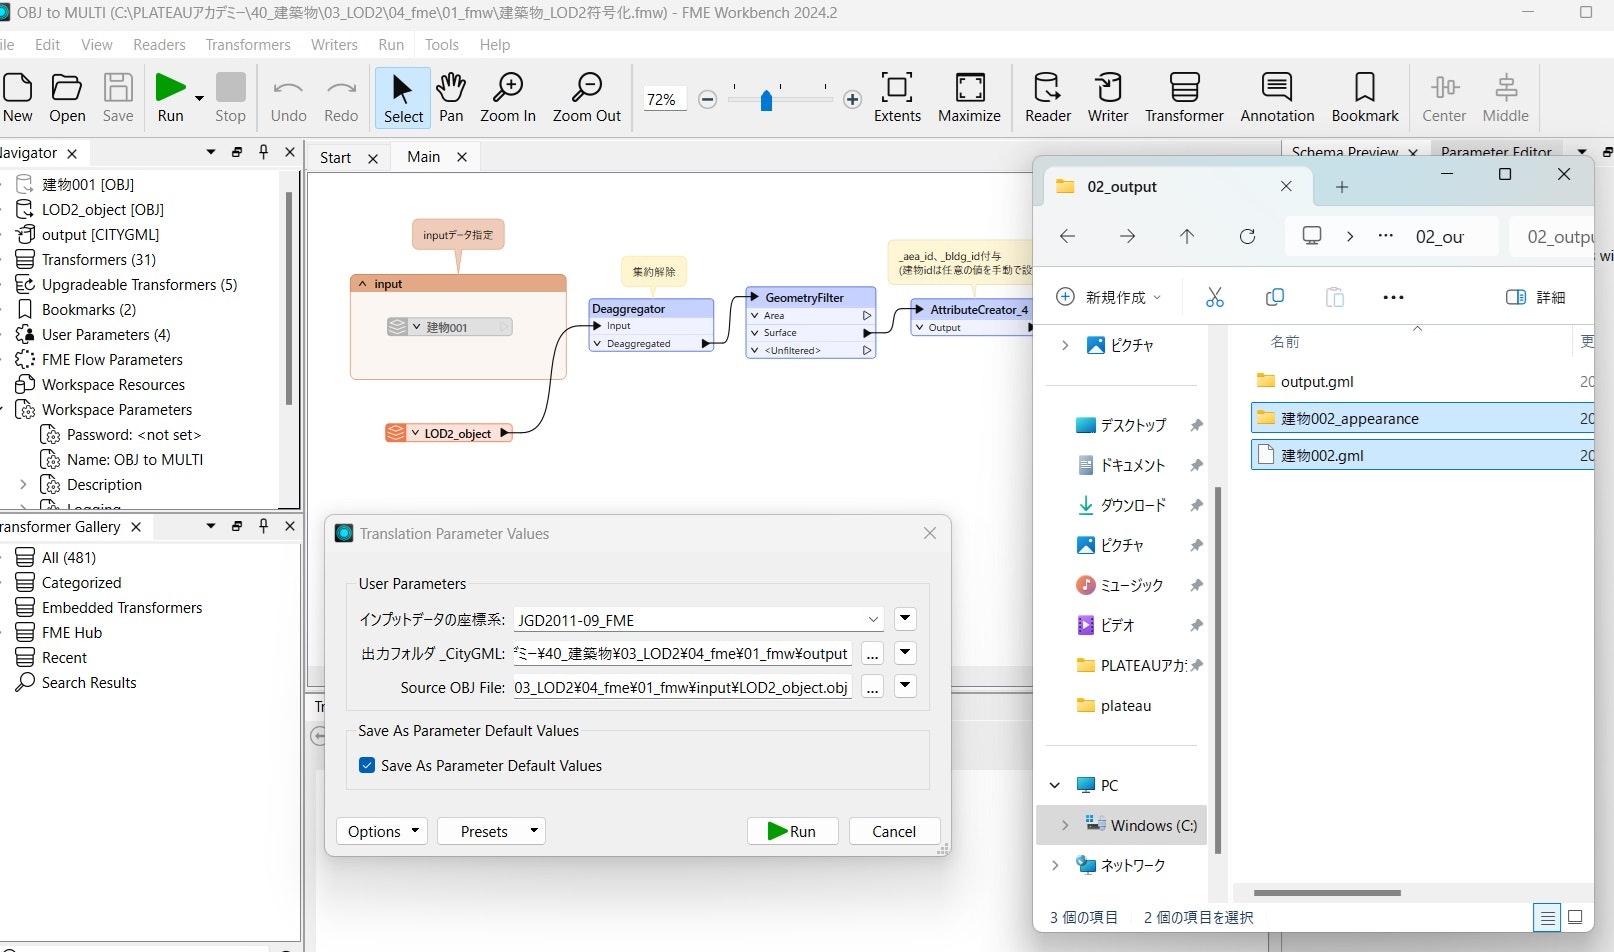
Task: Switch to the Start tab
Action: [335, 158]
